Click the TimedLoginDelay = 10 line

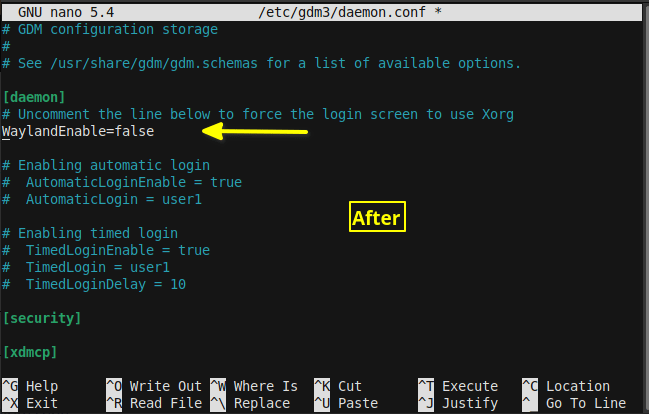click(94, 284)
